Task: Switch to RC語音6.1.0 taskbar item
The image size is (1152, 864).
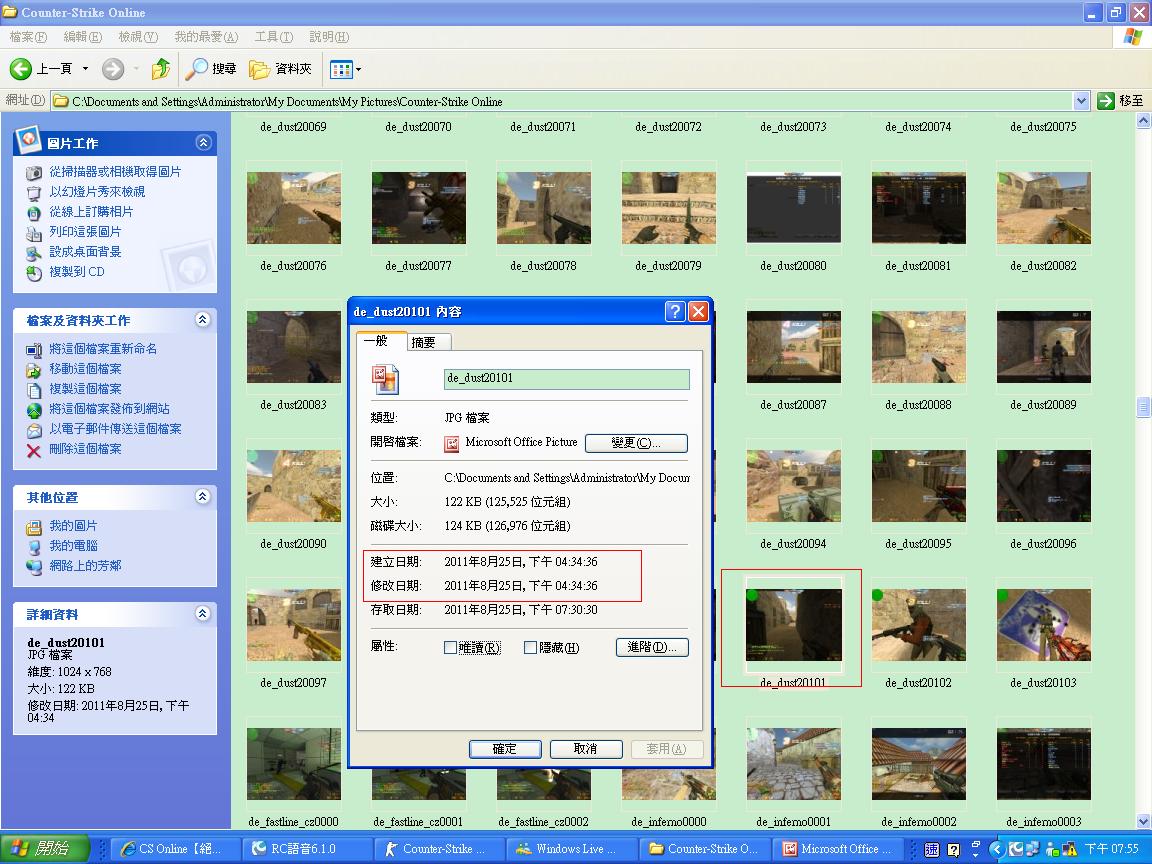Action: pyautogui.click(x=307, y=849)
